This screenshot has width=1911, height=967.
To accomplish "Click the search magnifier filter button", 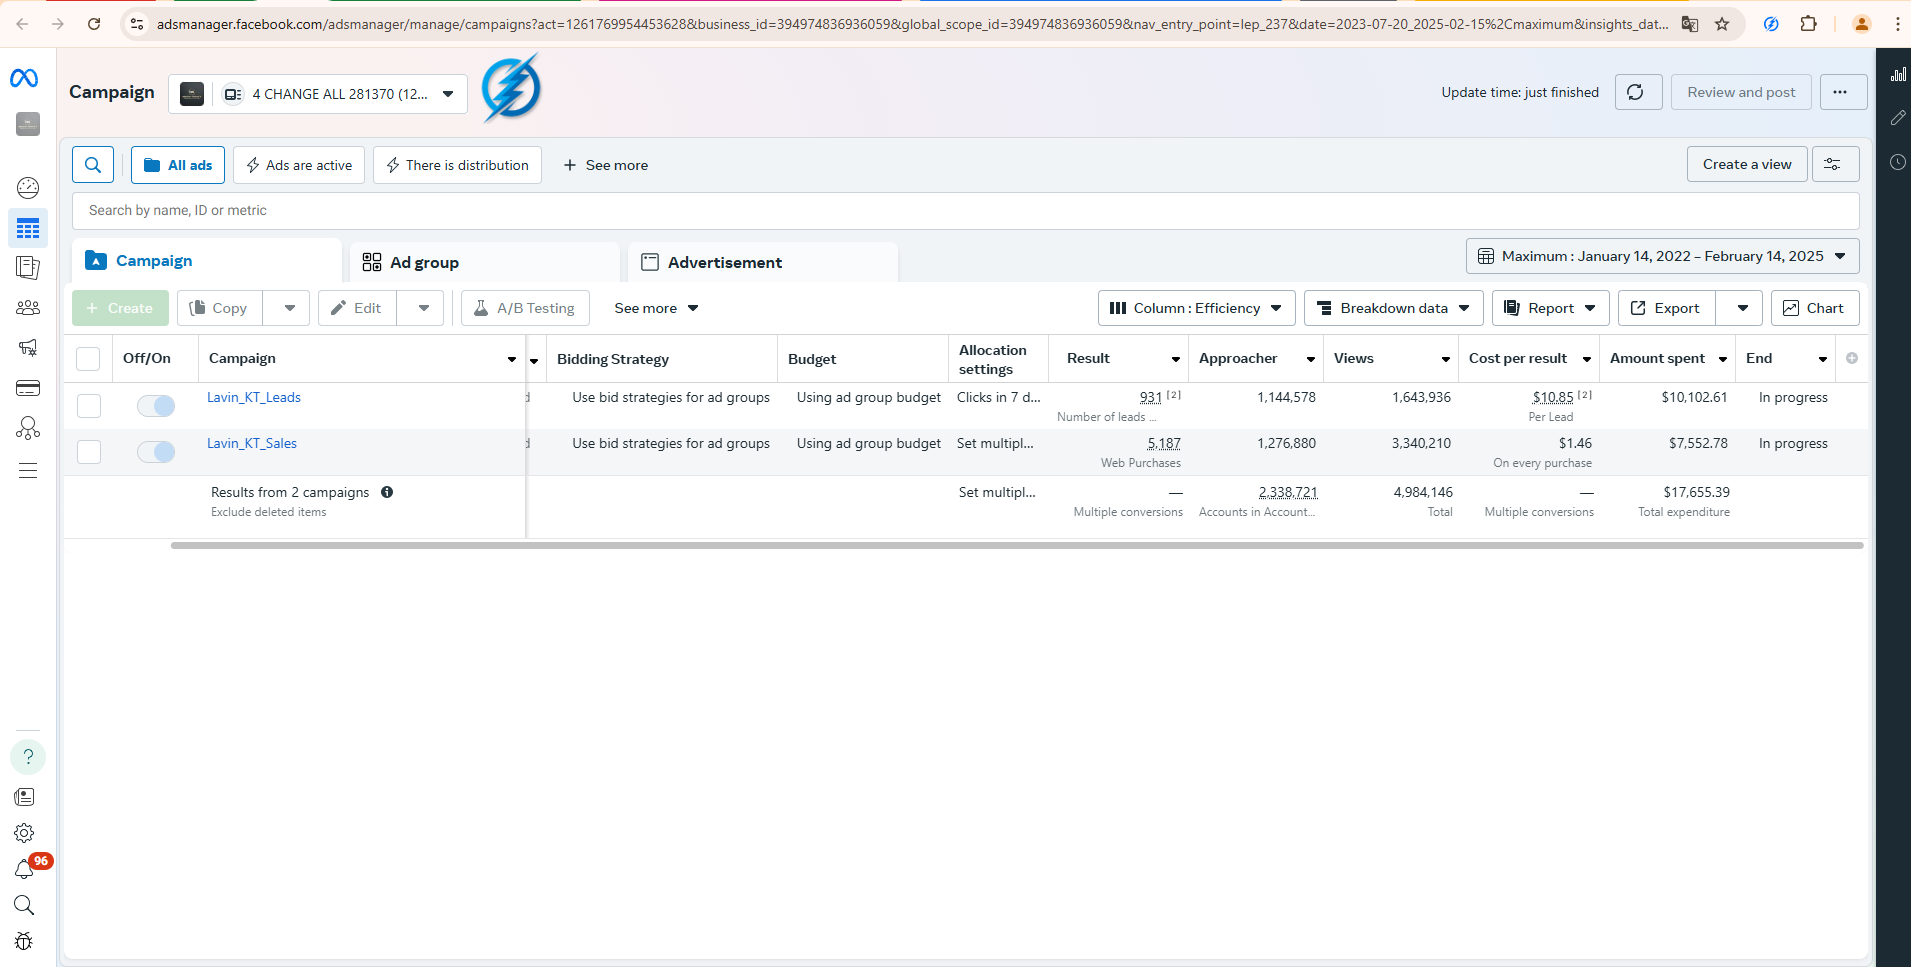I will coord(93,165).
